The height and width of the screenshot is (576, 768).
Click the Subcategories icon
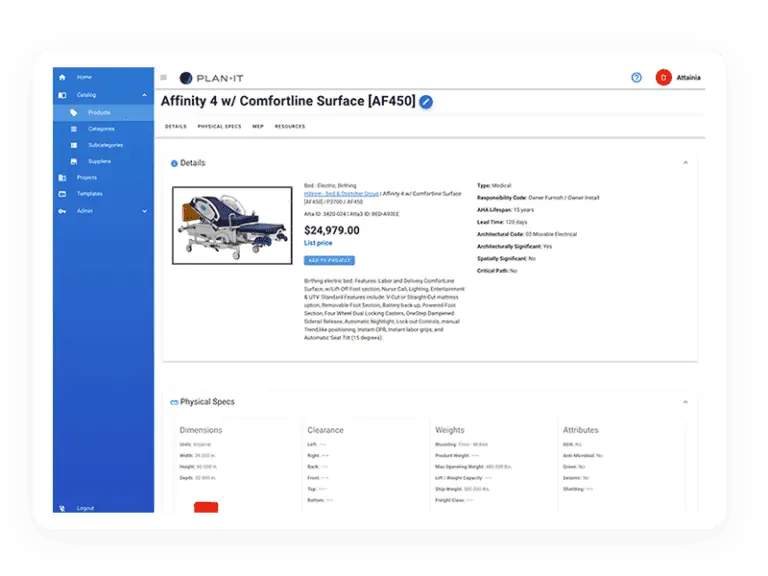(73, 145)
